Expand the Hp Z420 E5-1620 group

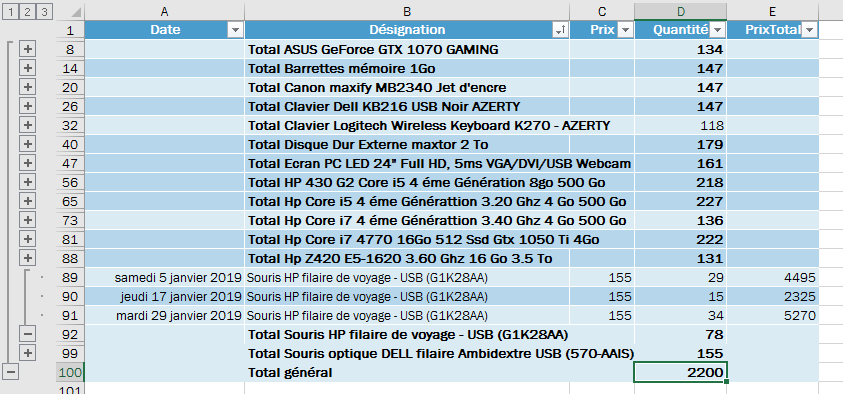(27, 258)
